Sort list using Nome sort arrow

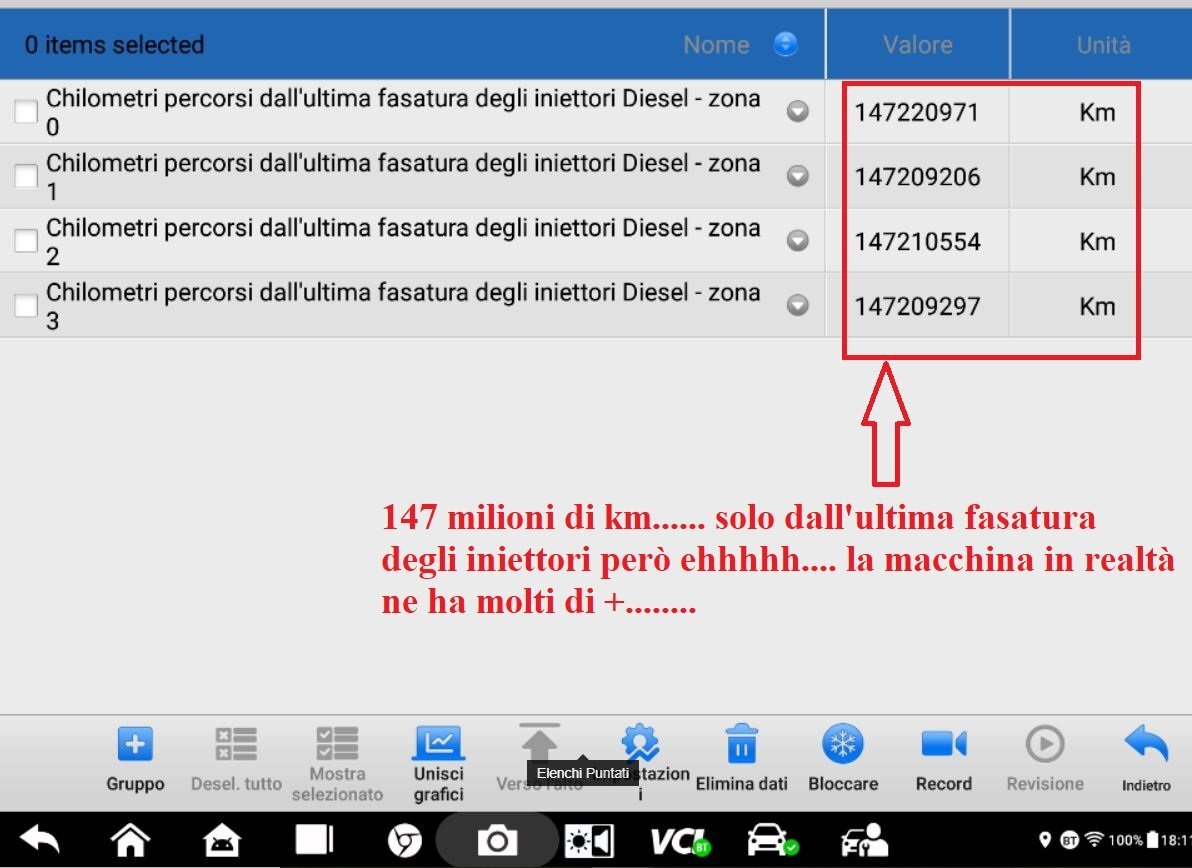click(x=787, y=44)
